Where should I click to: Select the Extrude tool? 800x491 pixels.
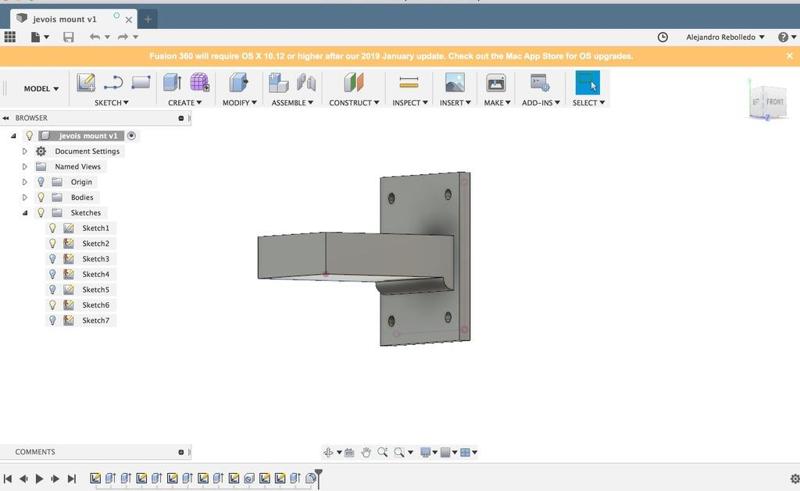172,82
